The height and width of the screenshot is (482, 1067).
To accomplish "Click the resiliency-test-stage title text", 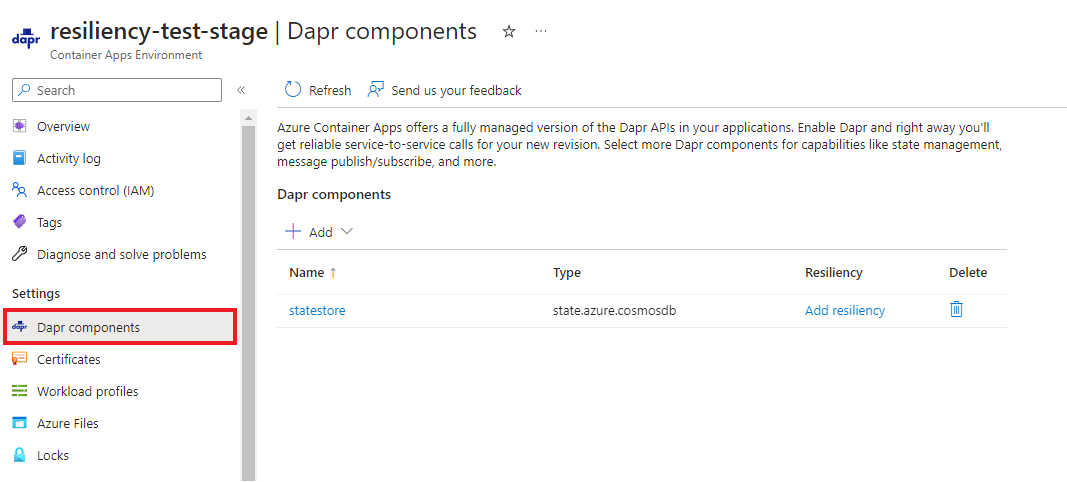I will click(x=159, y=32).
